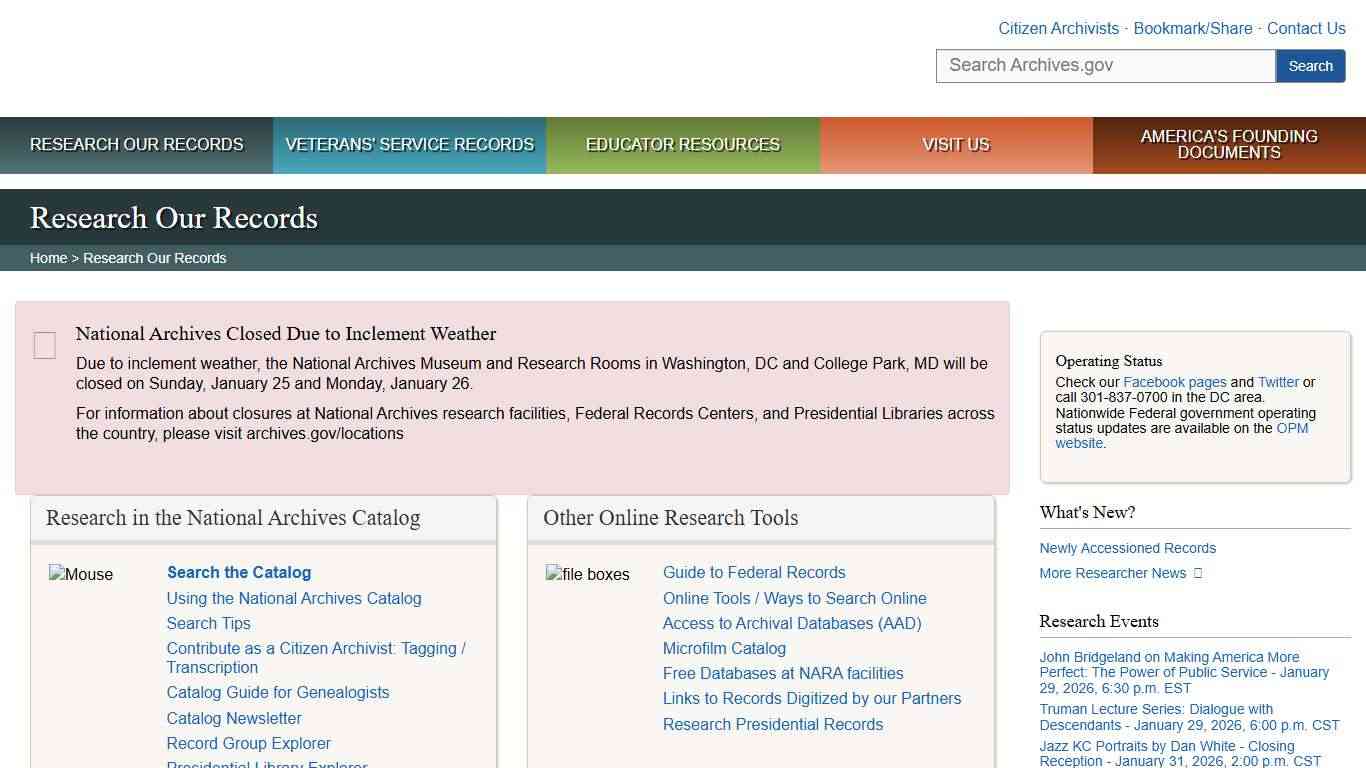Open the Bookmark/Share link
The image size is (1366, 768).
pyautogui.click(x=1193, y=28)
